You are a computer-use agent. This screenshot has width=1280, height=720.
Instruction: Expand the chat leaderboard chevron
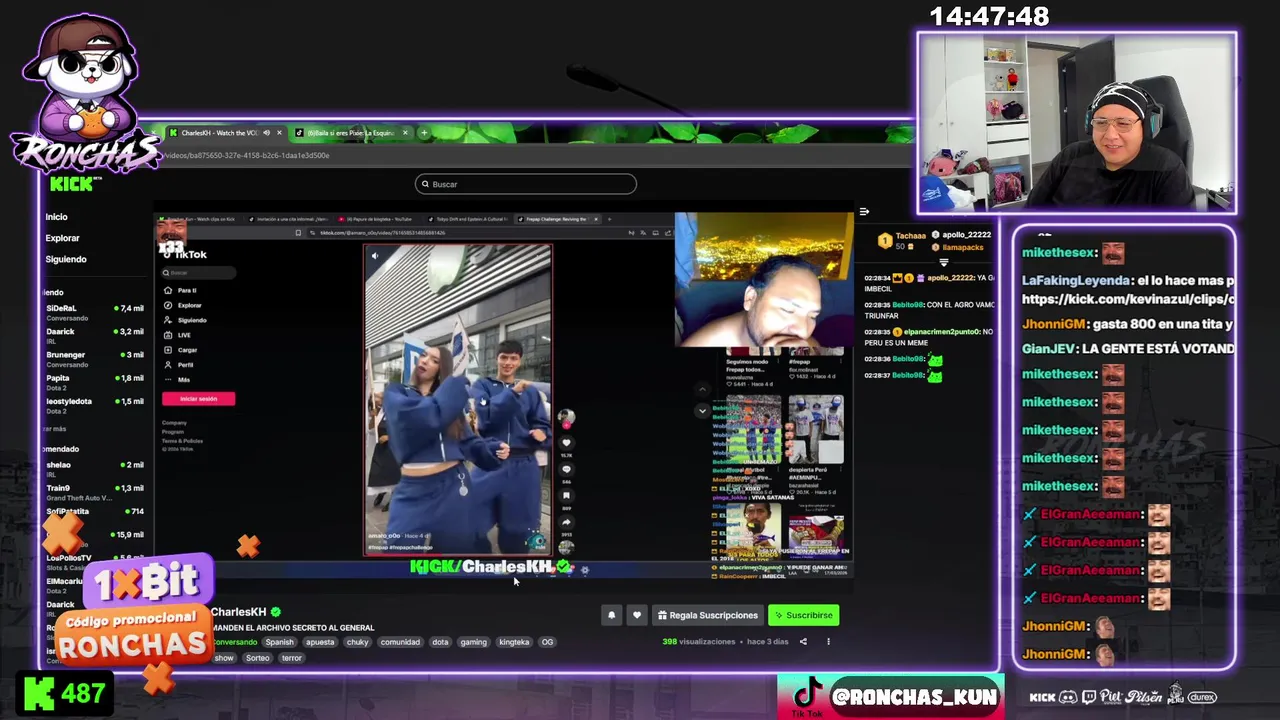point(943,262)
